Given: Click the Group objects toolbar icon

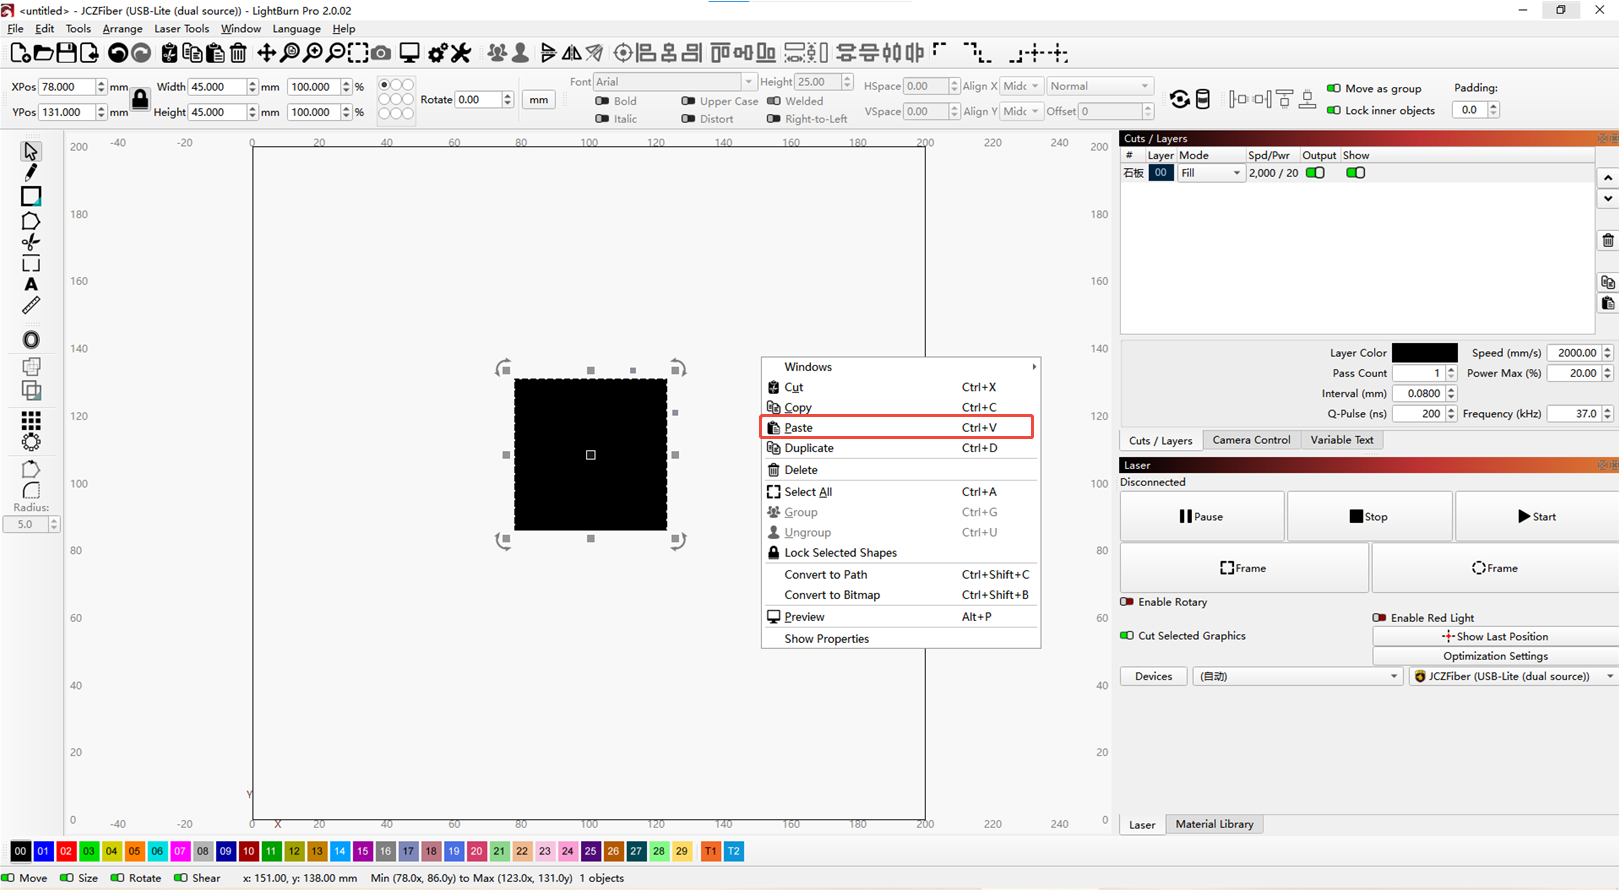Looking at the screenshot, I should [x=497, y=53].
